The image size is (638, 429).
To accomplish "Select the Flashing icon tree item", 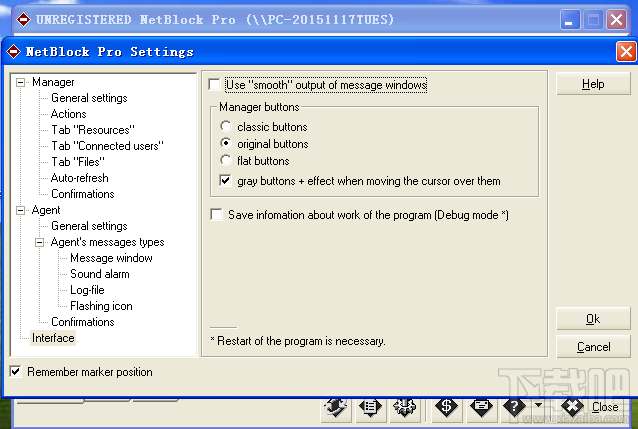I will (101, 306).
